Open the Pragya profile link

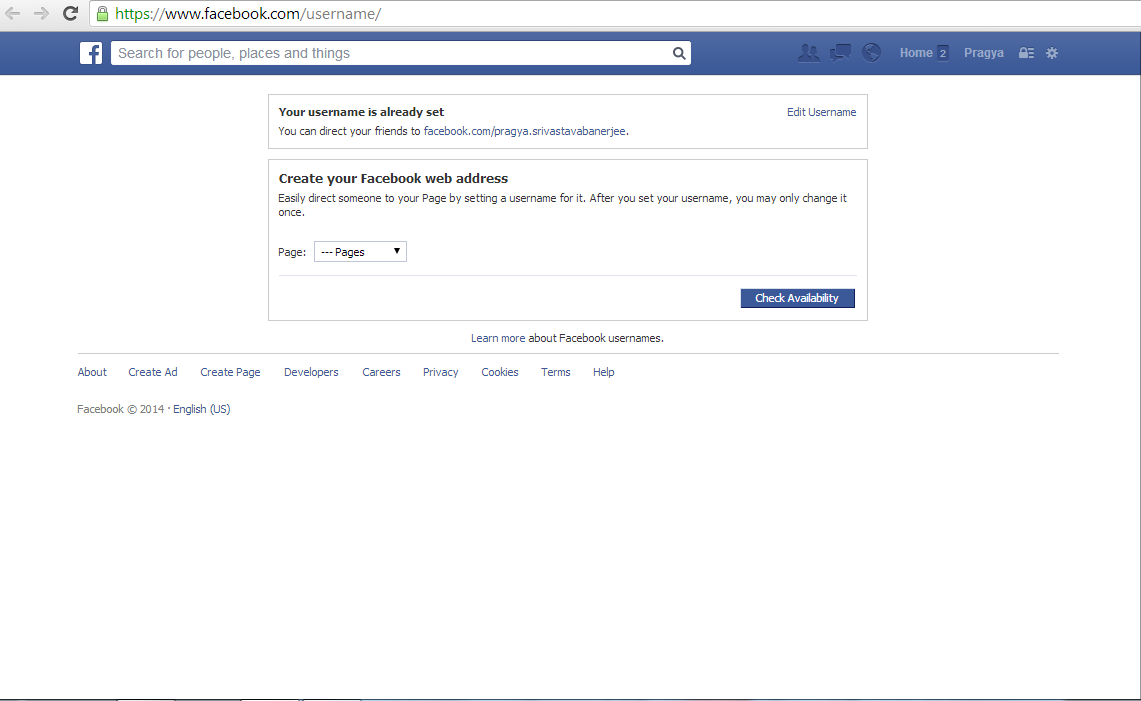pos(984,52)
